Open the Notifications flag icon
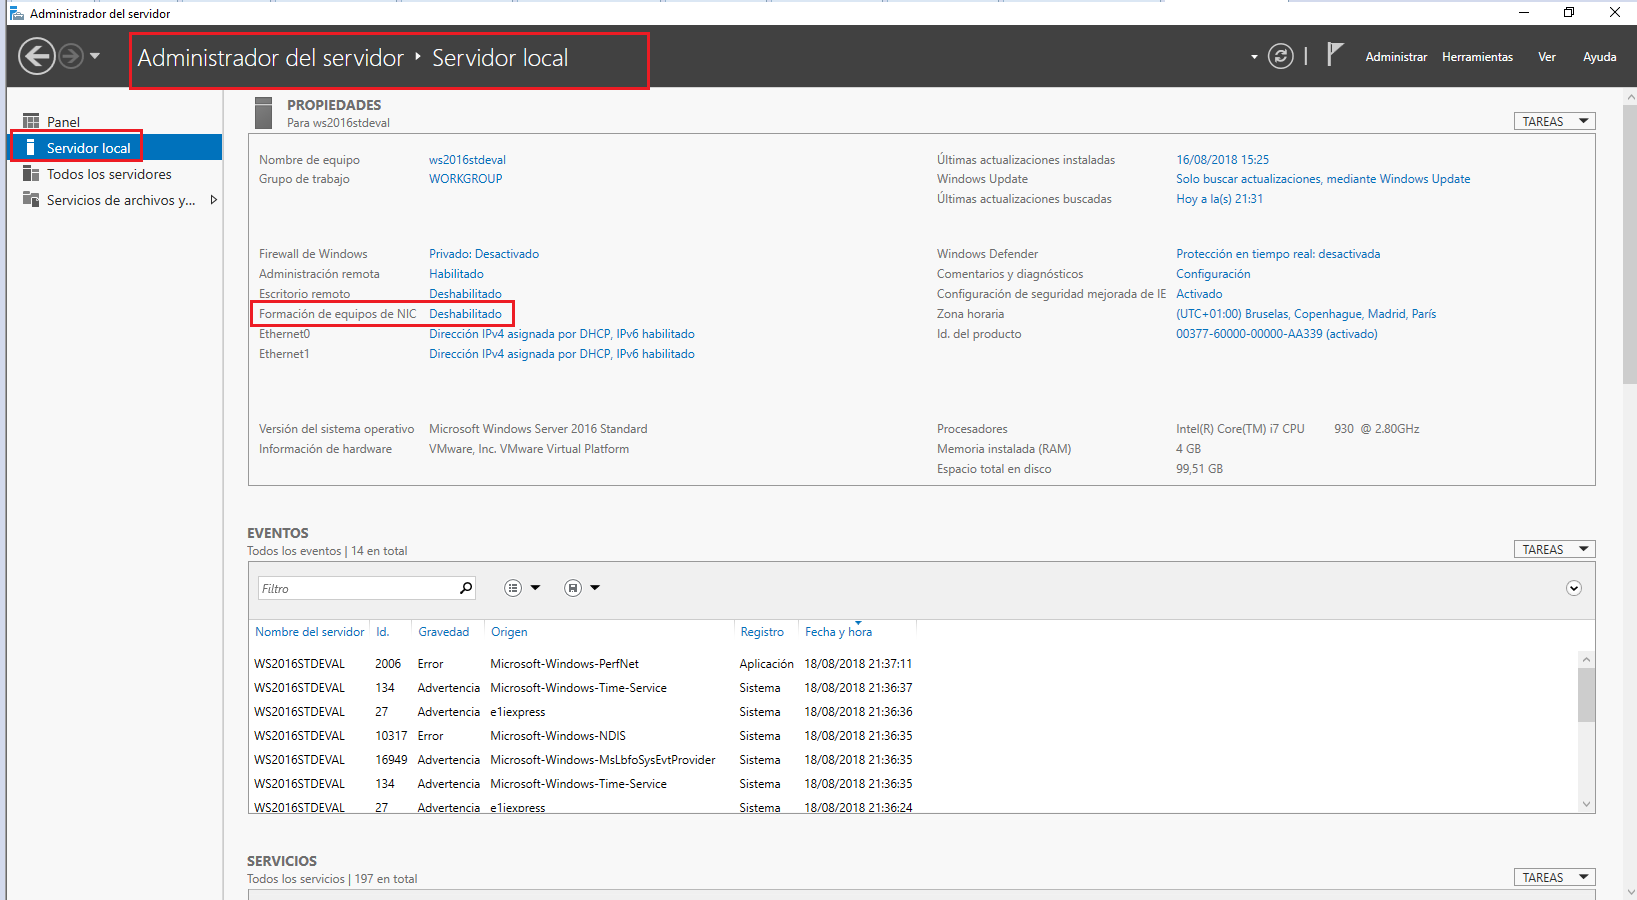The width and height of the screenshot is (1637, 900). [1335, 55]
